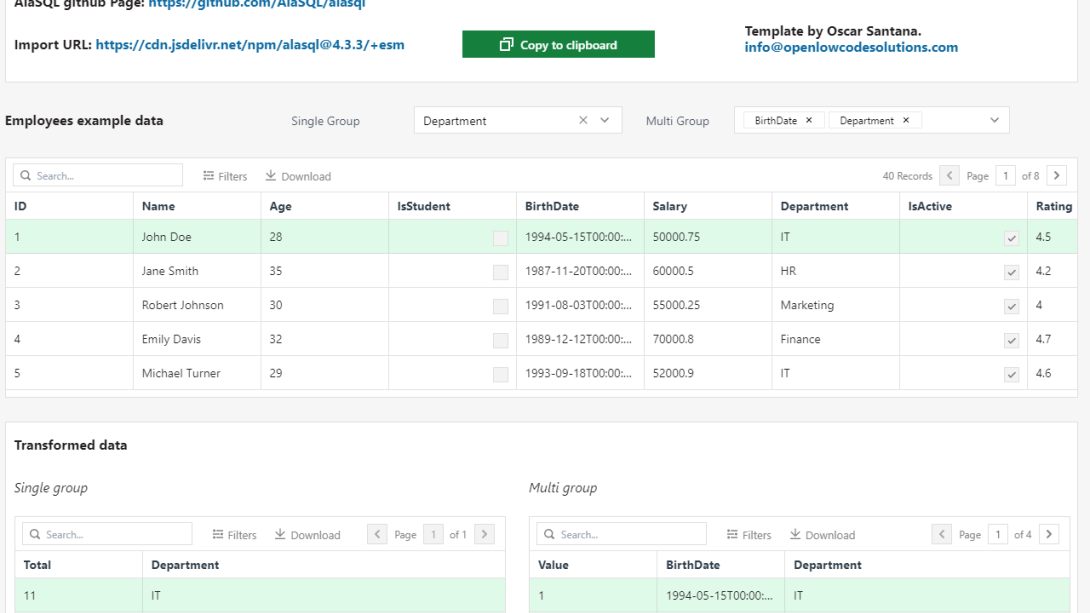Expand the Multi Group dropdown
Viewport: 1090px width, 613px height.
coord(993,119)
